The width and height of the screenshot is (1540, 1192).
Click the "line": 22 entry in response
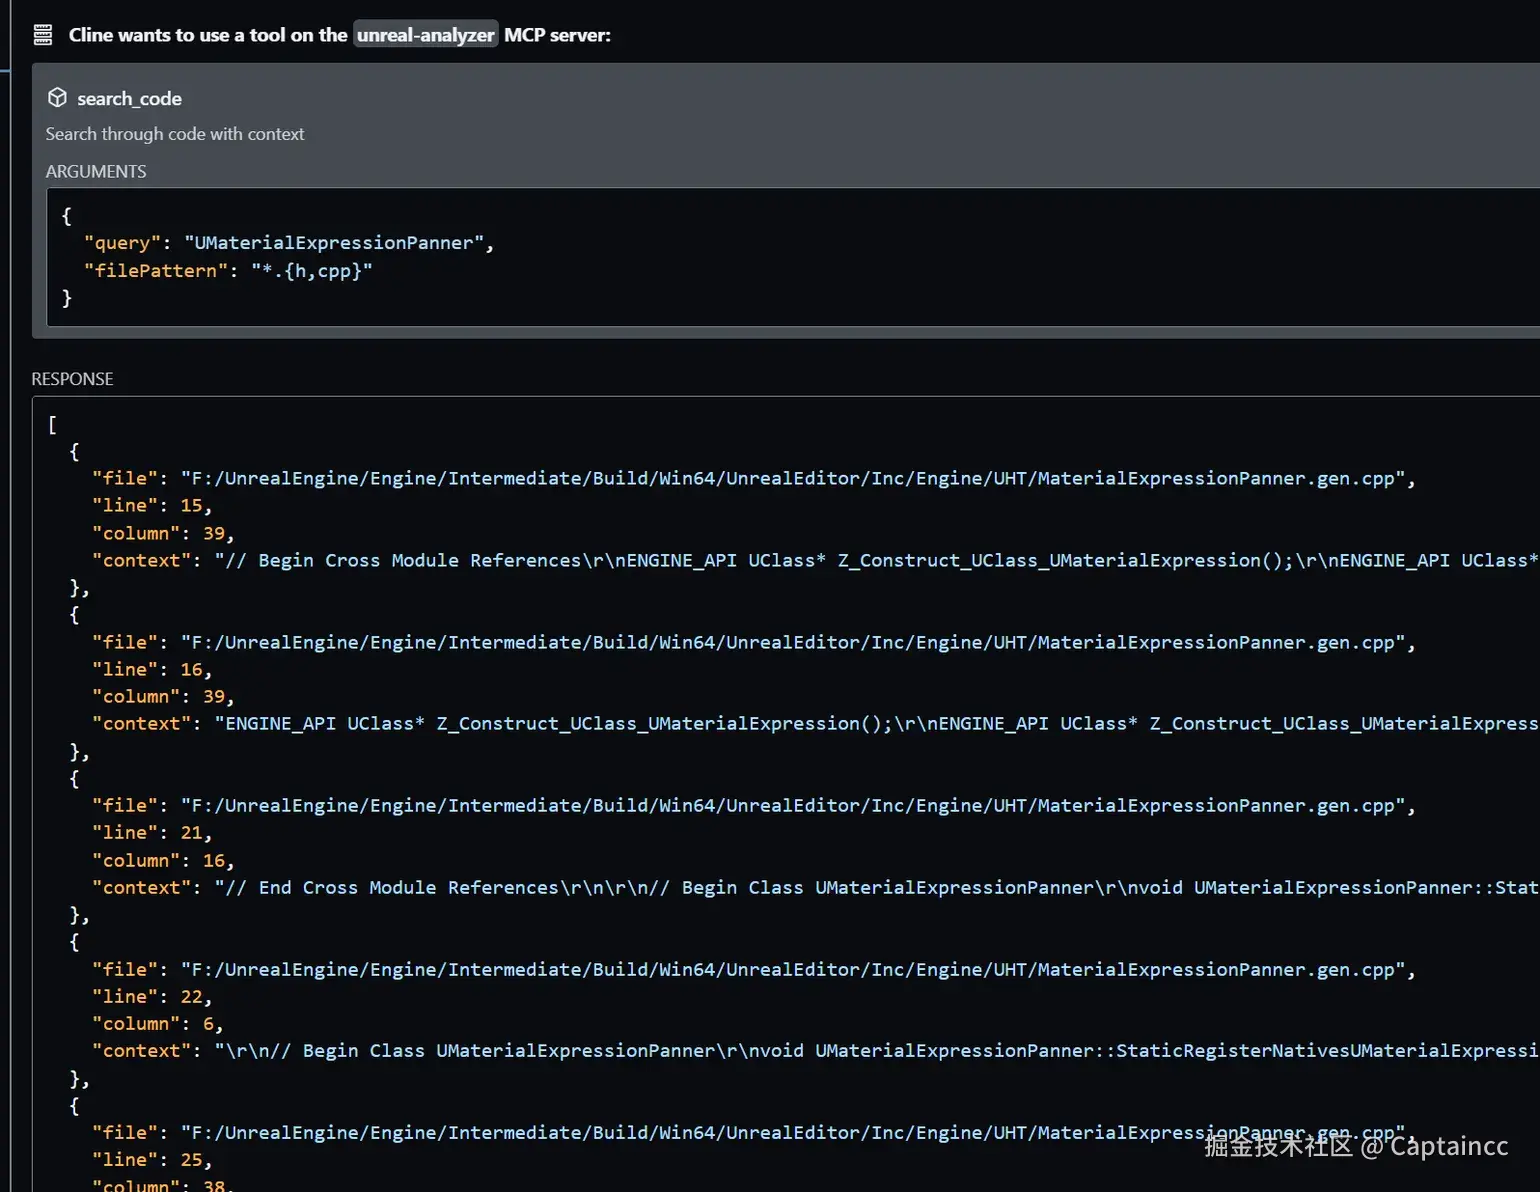152,997
